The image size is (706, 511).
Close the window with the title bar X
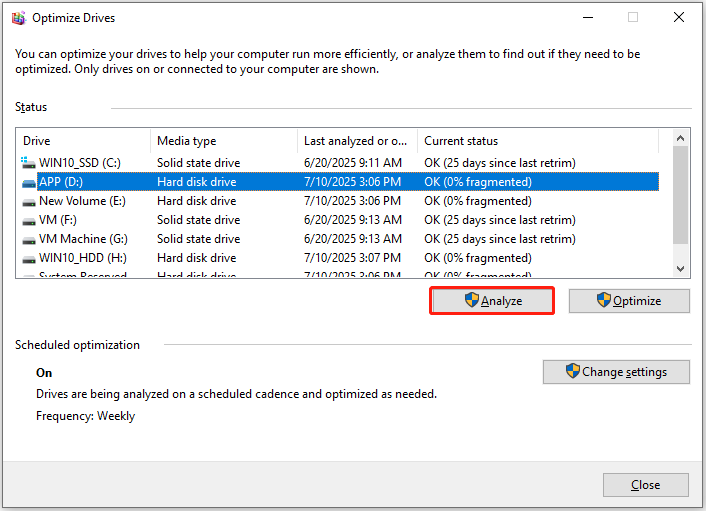pos(679,18)
